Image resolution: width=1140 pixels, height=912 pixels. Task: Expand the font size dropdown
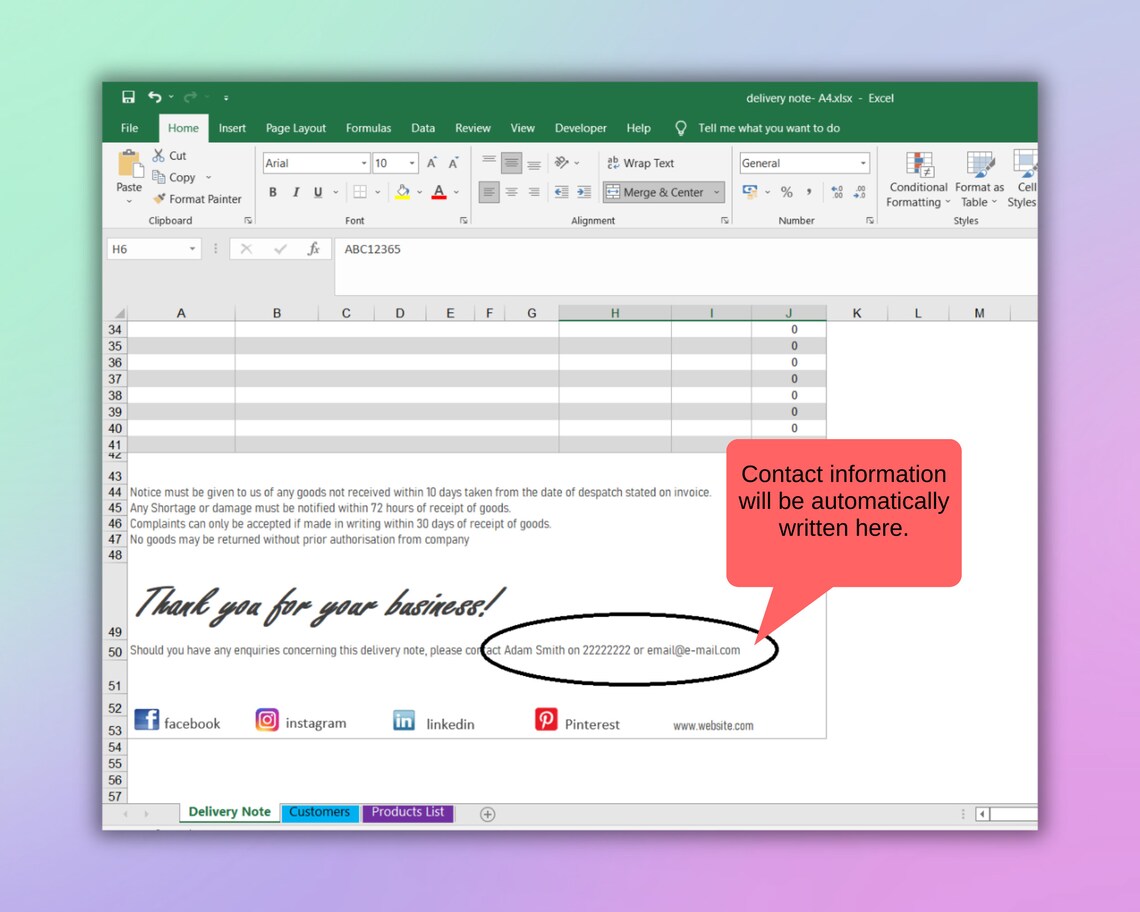point(413,162)
